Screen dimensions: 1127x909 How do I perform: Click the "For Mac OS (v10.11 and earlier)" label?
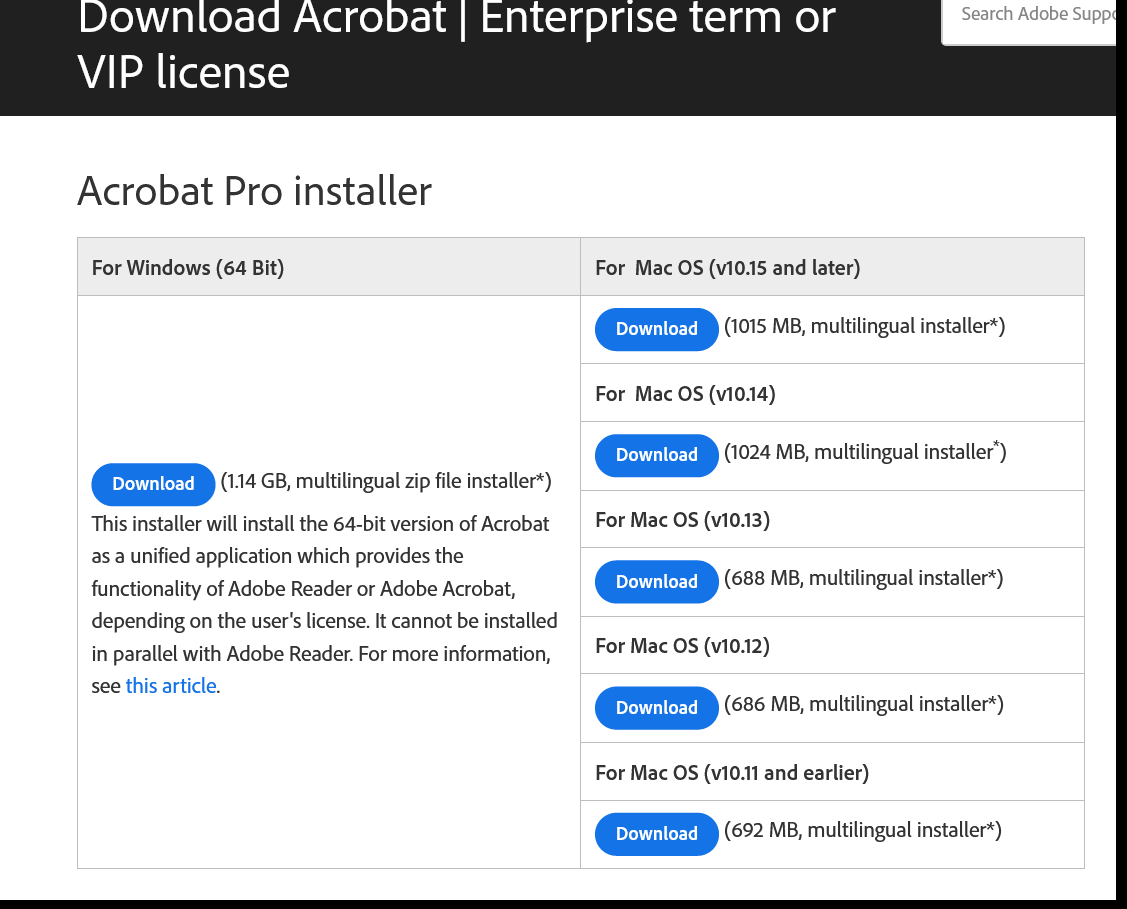[732, 772]
